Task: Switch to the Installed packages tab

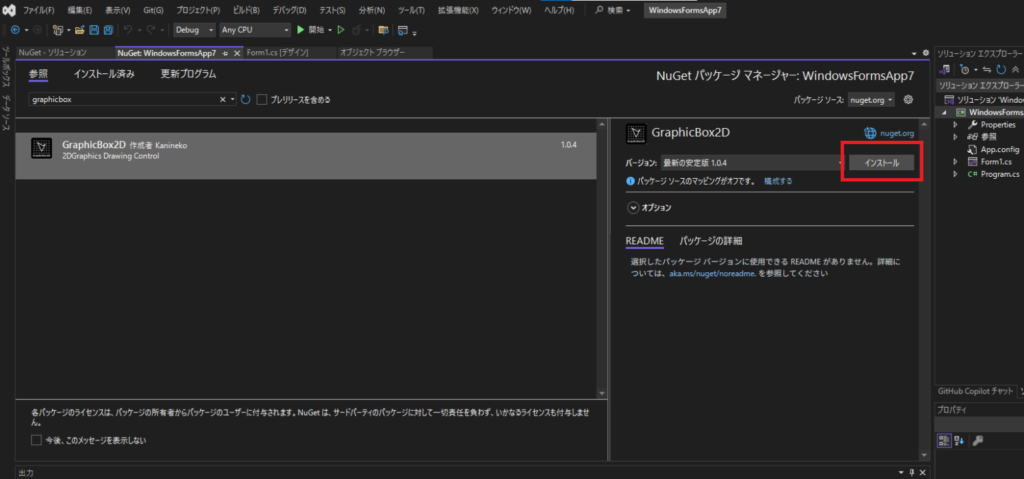Action: [x=104, y=74]
